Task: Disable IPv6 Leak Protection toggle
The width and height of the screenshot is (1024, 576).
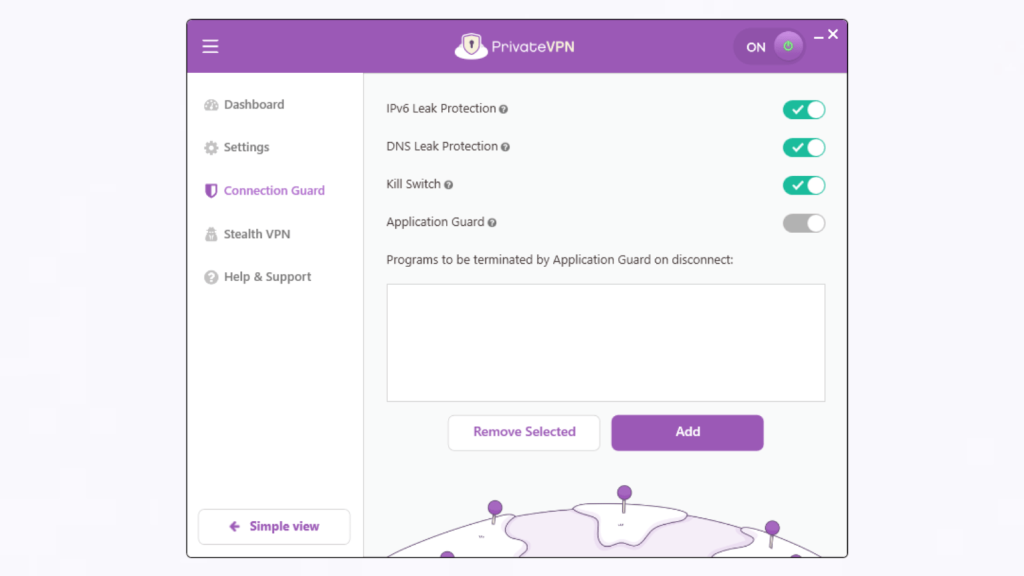Action: [x=804, y=110]
